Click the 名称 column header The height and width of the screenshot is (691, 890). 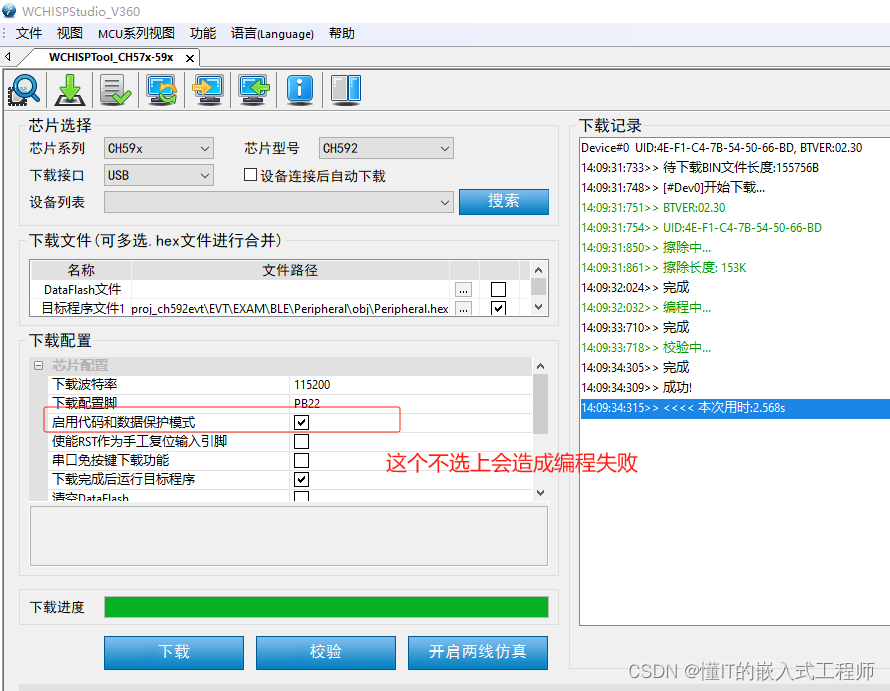[x=81, y=270]
